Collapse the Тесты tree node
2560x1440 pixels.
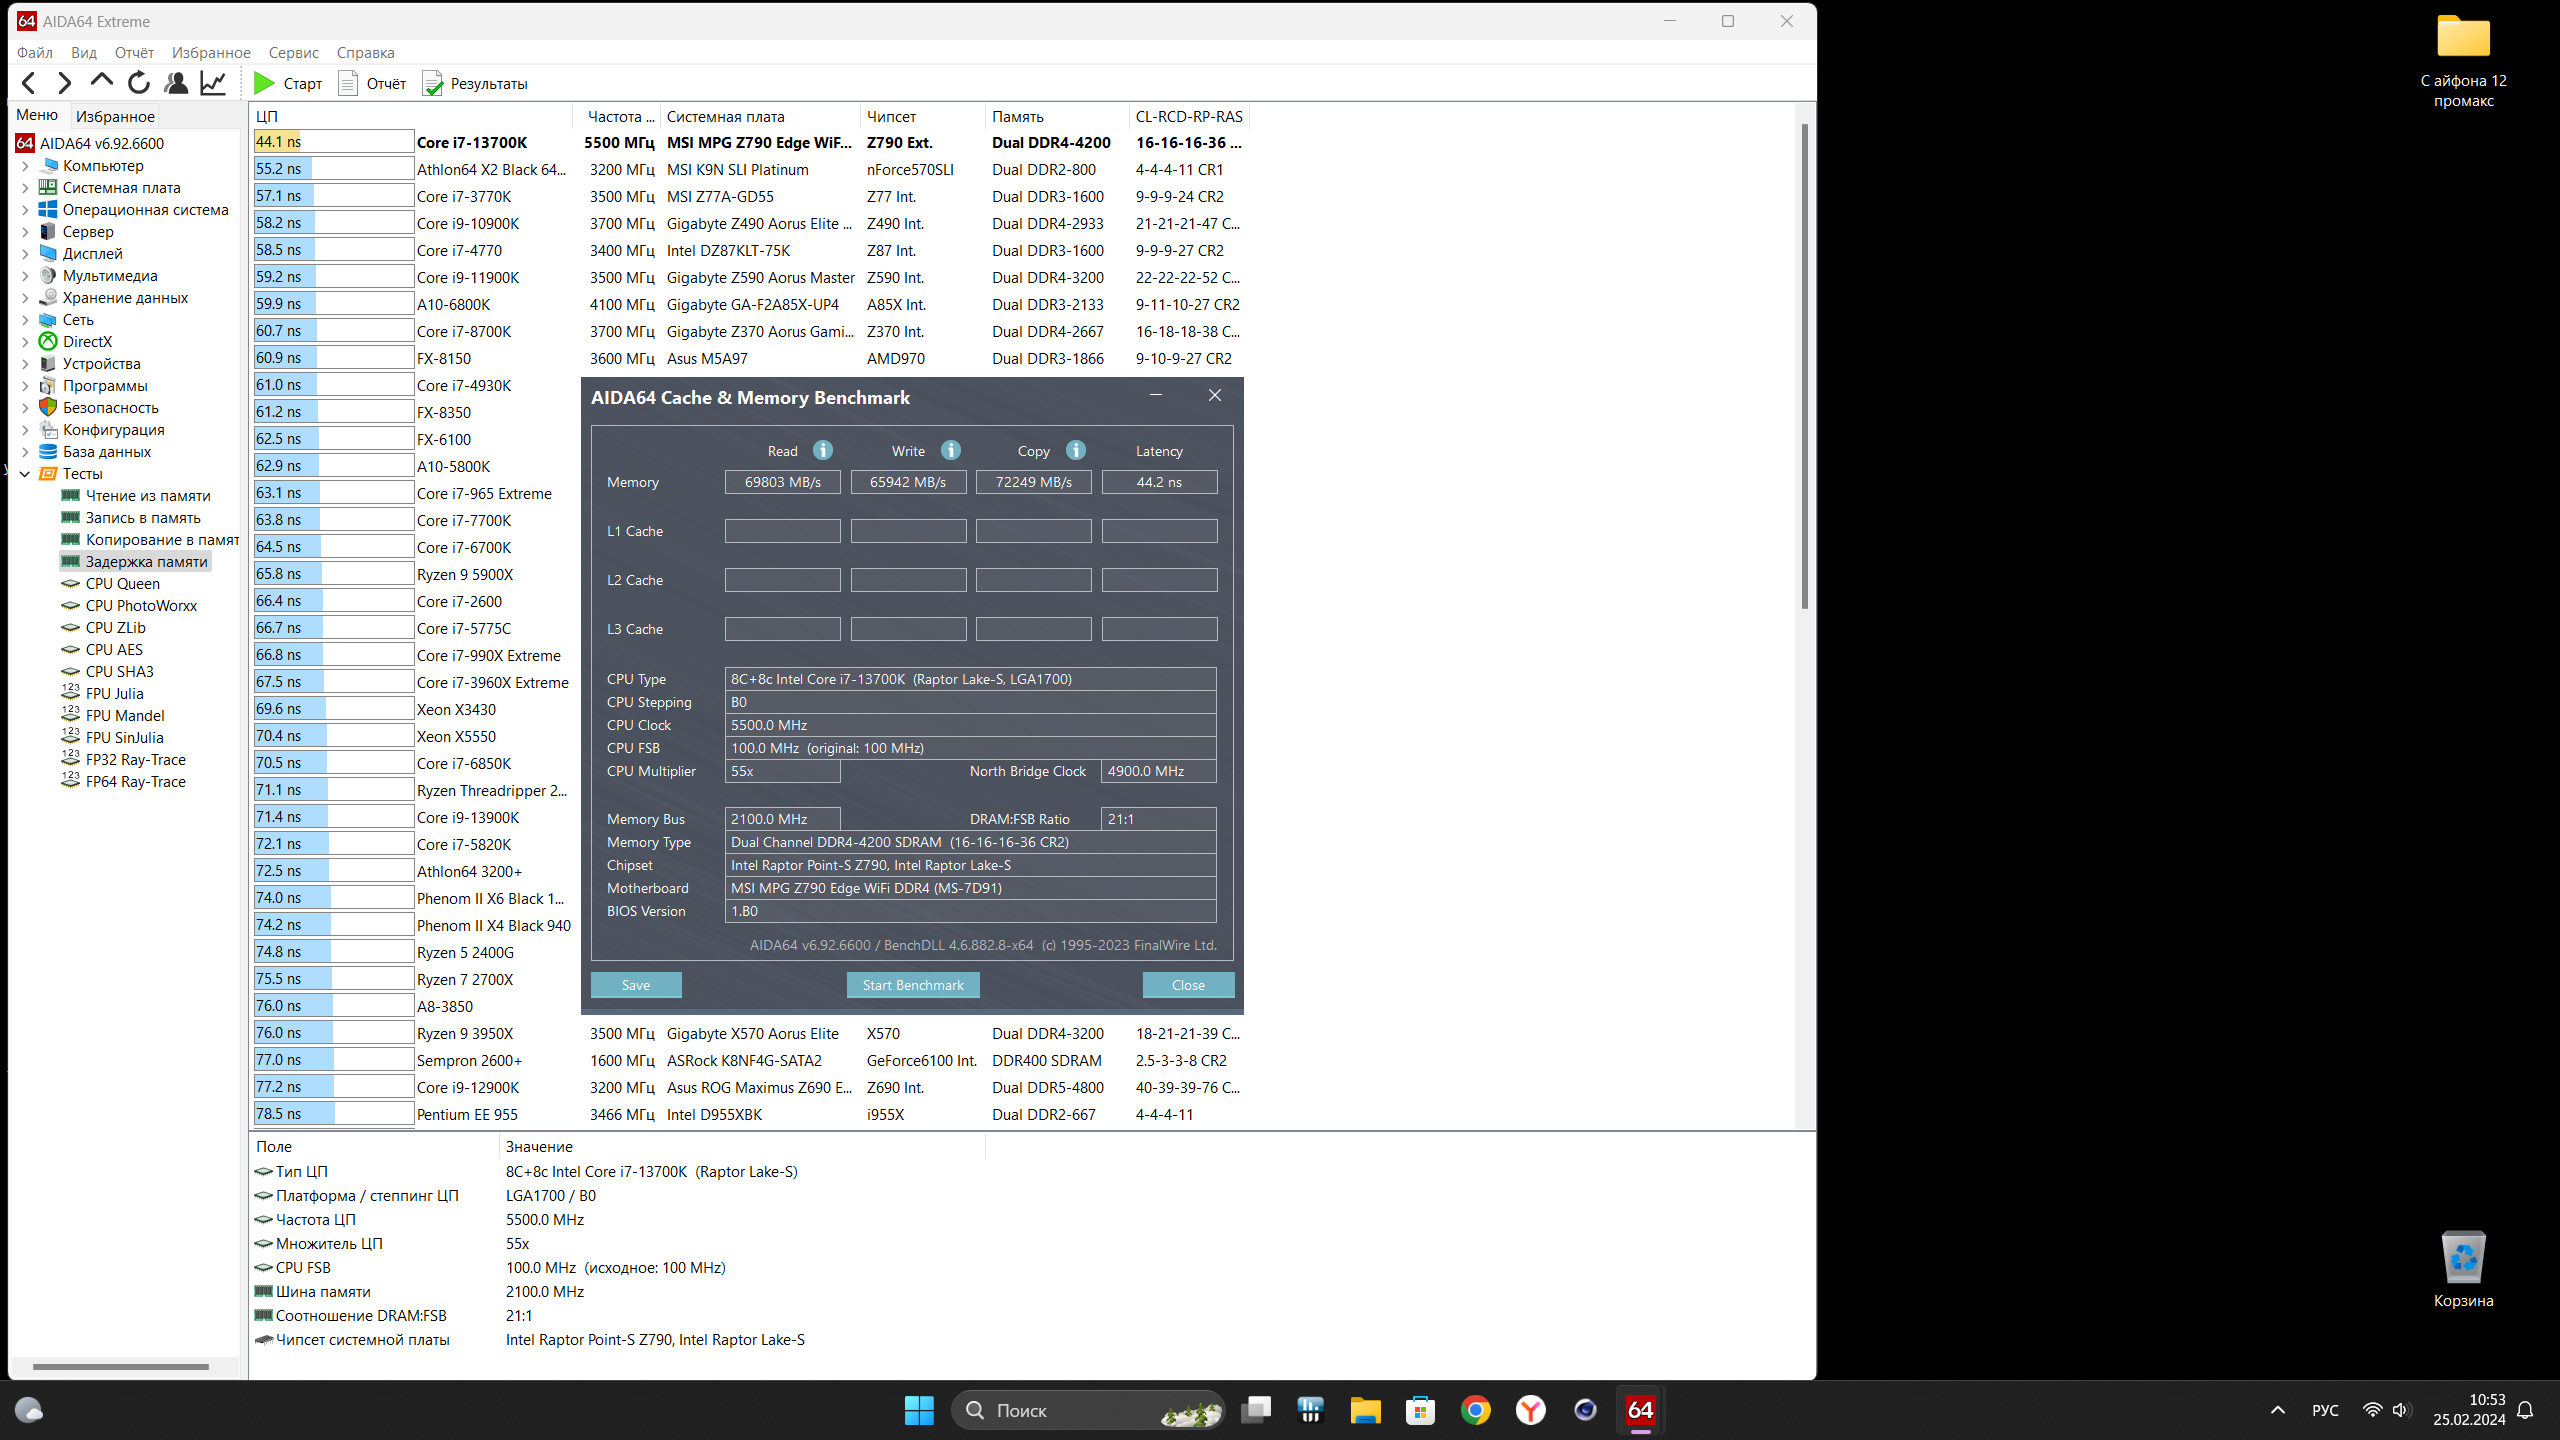(25, 474)
